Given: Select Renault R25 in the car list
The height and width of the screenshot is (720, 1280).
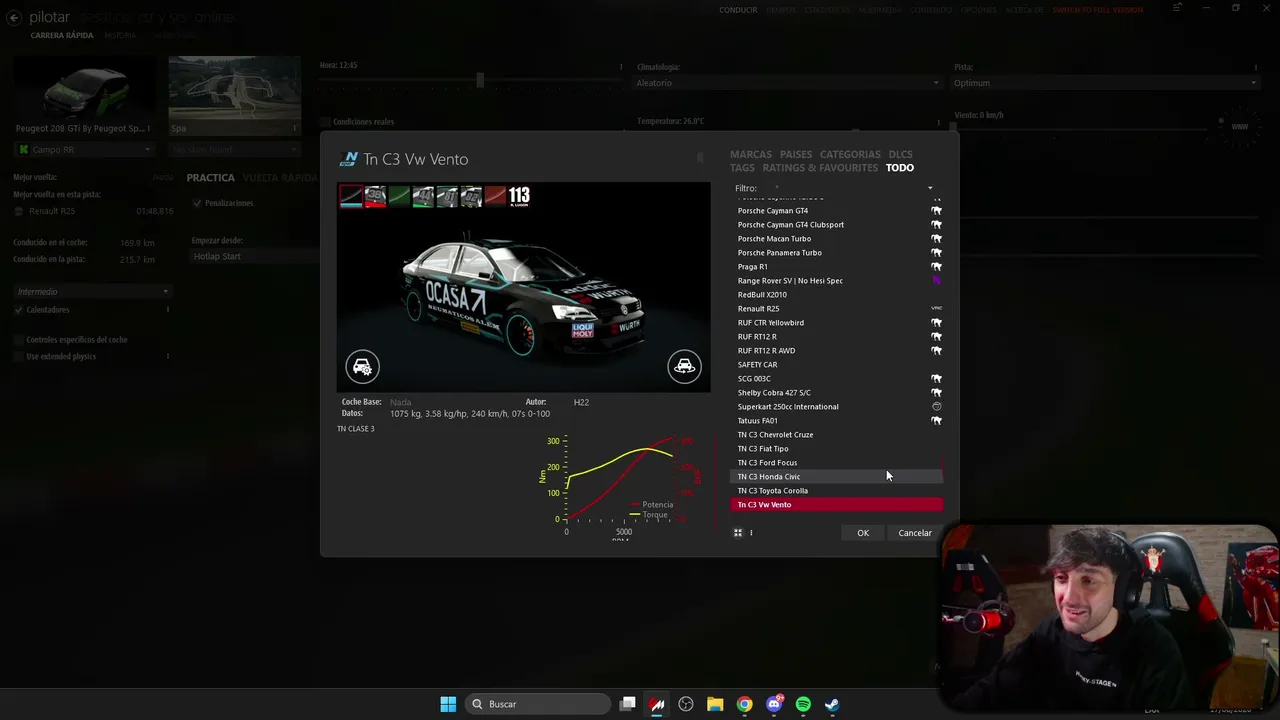Looking at the screenshot, I should click(x=838, y=309).
